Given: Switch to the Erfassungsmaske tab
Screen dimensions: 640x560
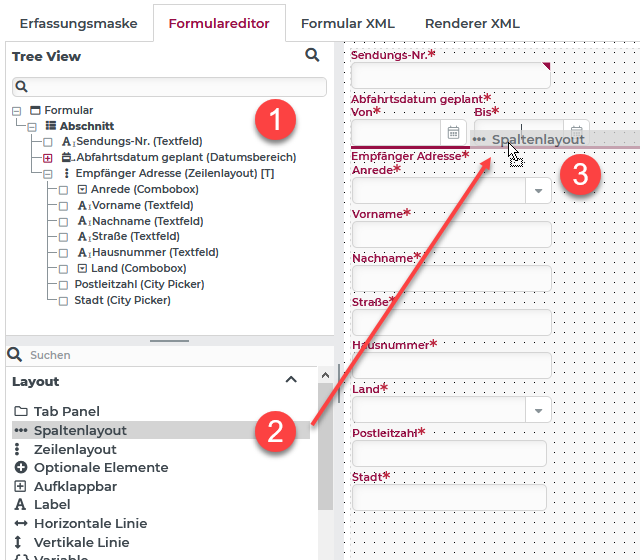Looking at the screenshot, I should [78, 23].
